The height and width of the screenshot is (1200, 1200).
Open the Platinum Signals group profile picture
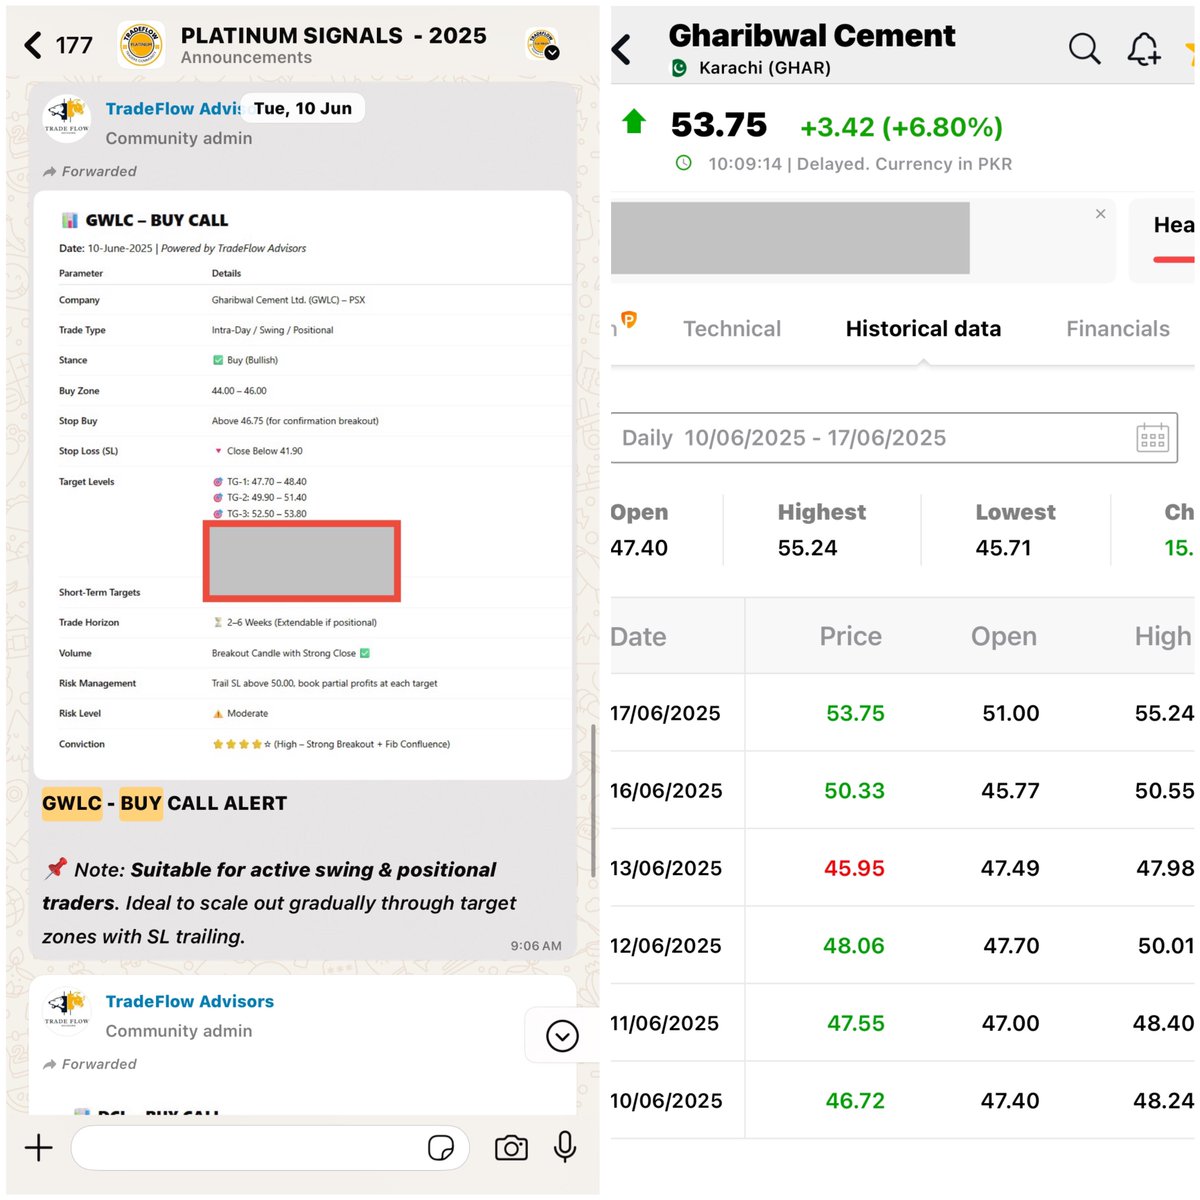click(x=139, y=44)
